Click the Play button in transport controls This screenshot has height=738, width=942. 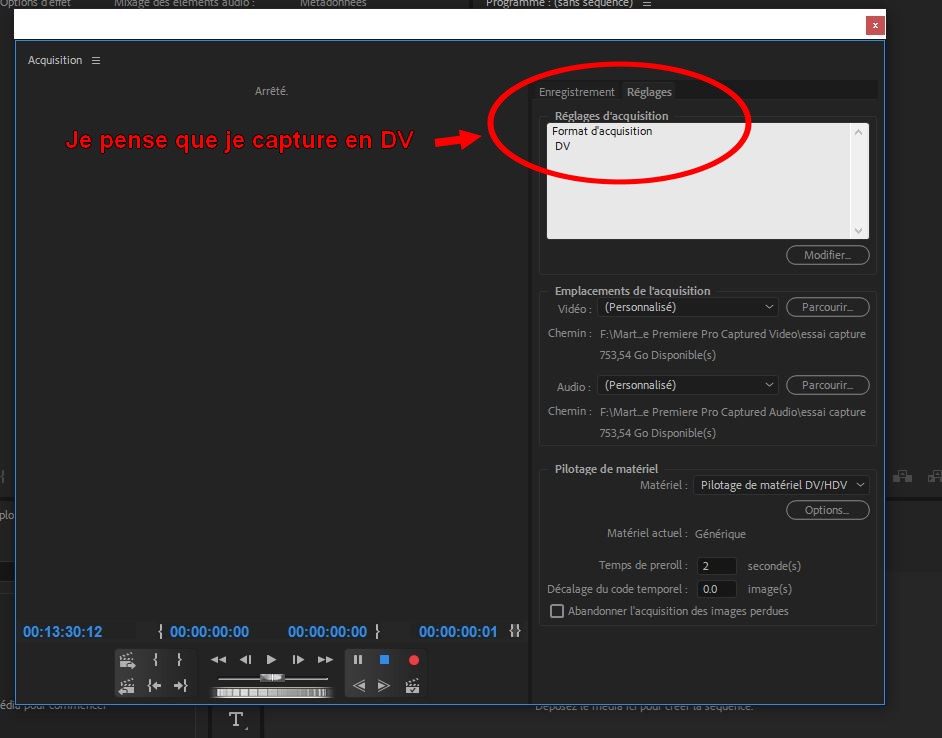pos(271,660)
